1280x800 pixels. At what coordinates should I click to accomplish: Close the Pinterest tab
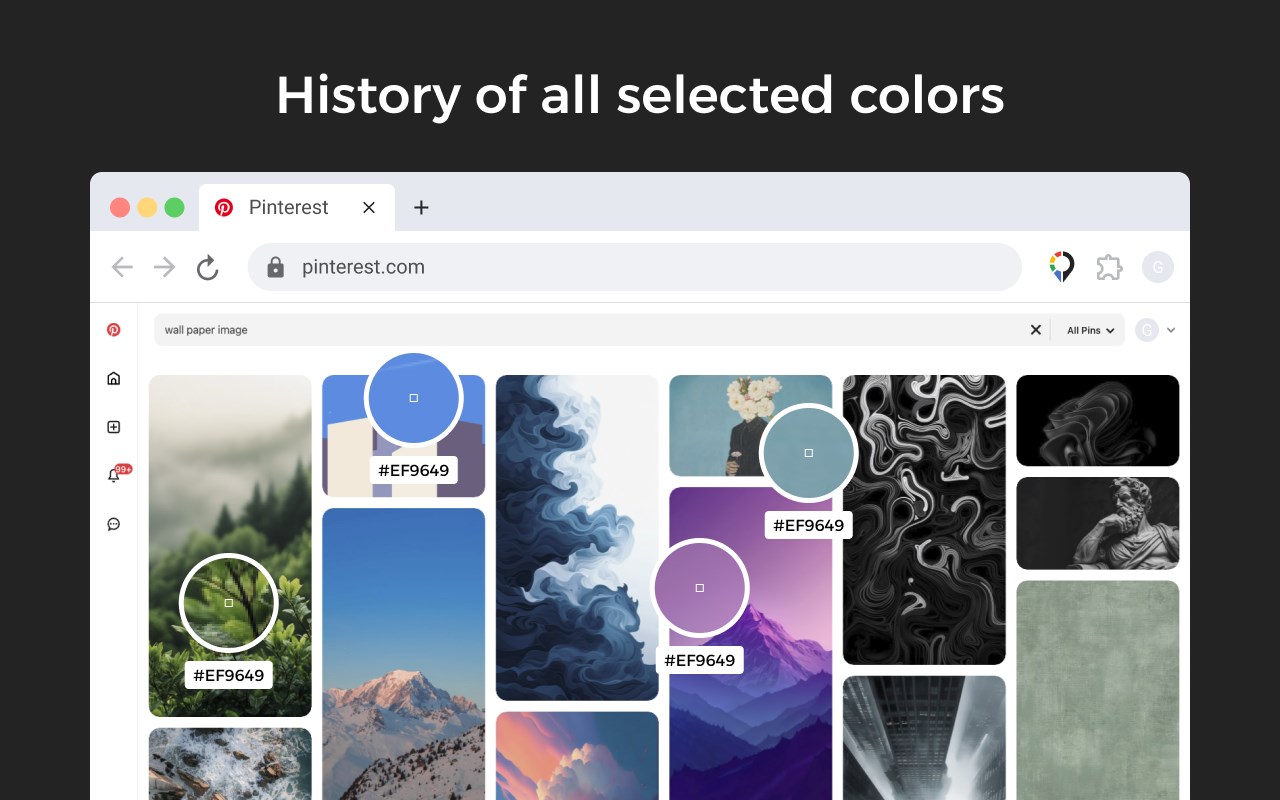[369, 207]
